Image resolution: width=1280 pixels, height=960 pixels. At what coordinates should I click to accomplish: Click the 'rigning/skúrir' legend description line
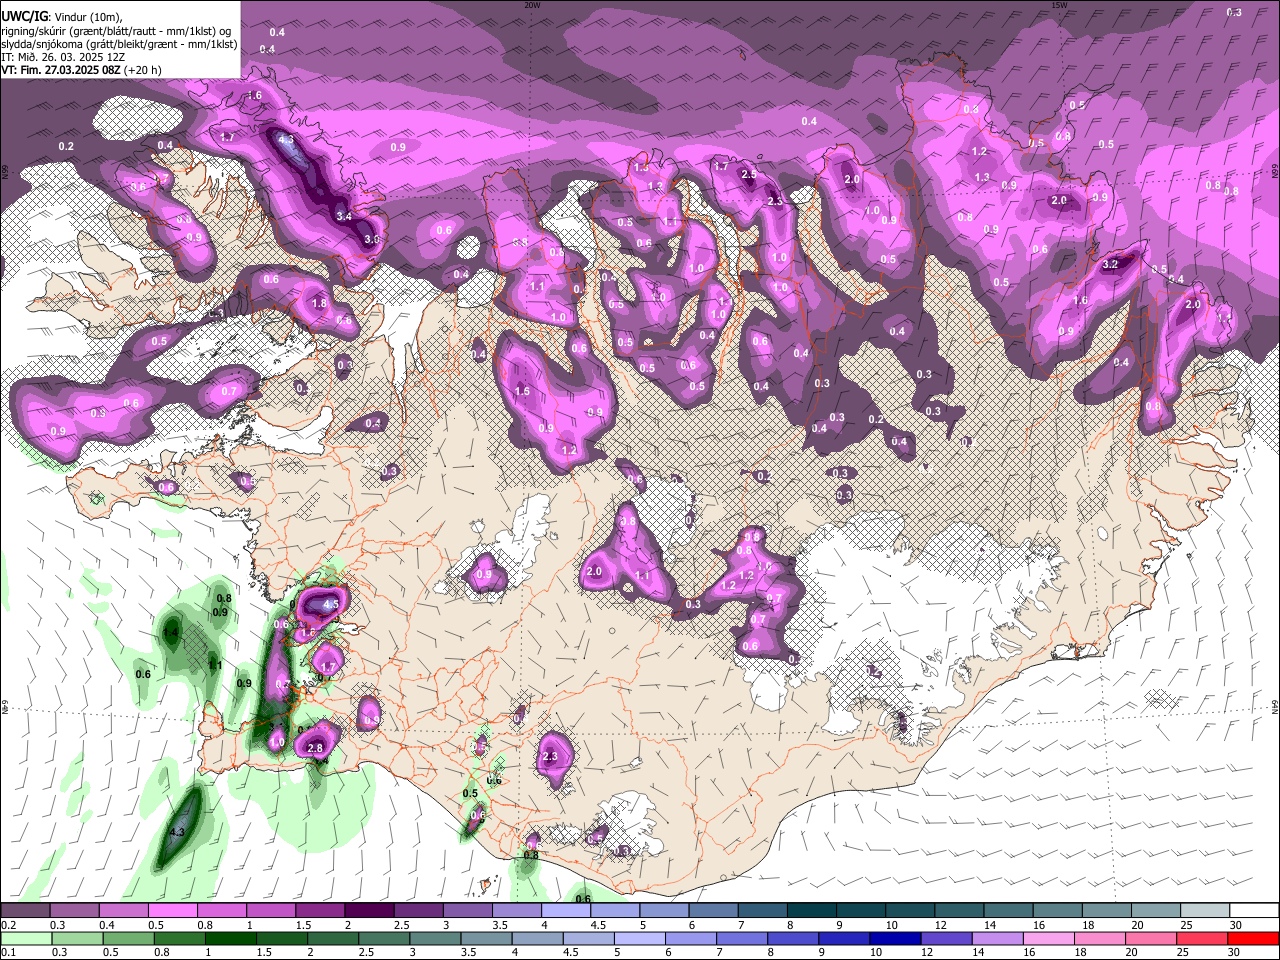(x=118, y=31)
